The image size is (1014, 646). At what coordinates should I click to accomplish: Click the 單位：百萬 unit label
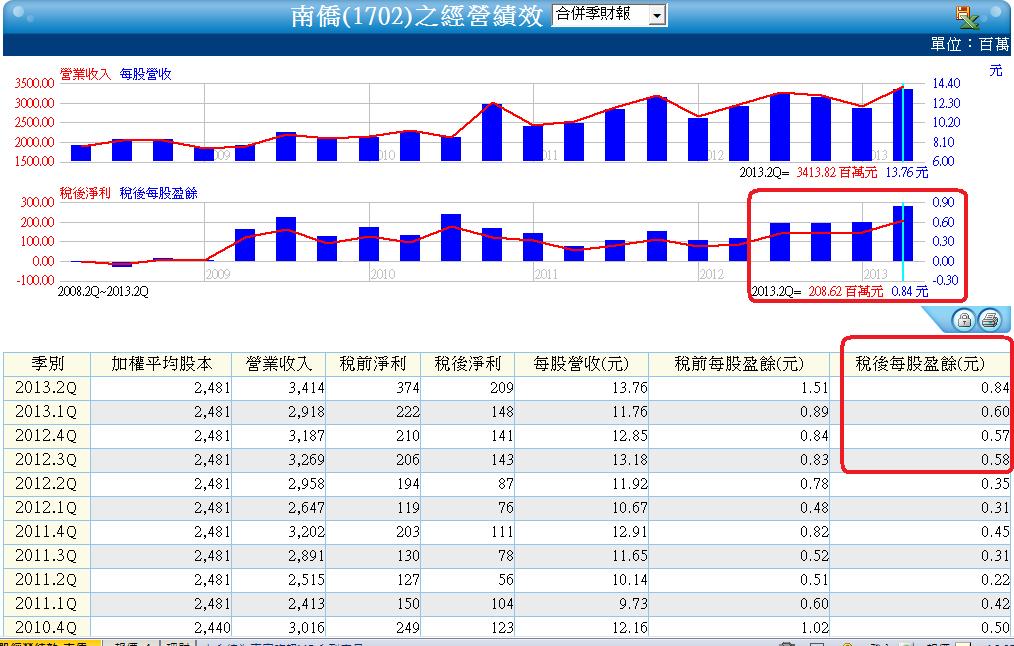[x=969, y=44]
